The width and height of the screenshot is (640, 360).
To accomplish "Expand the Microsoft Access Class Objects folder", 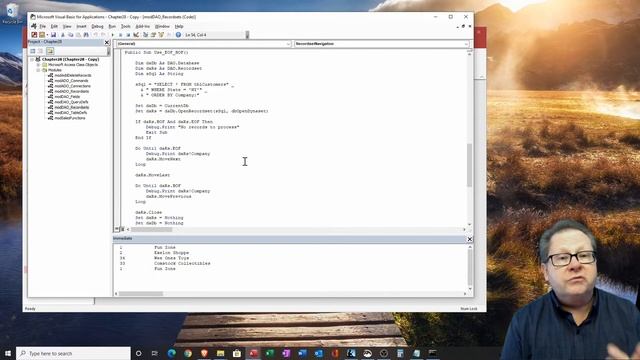I will point(38,65).
